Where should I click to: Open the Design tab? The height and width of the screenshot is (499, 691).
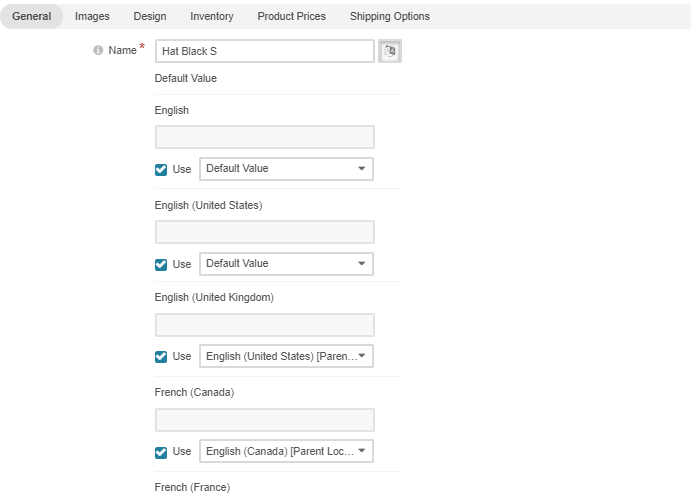tap(150, 16)
